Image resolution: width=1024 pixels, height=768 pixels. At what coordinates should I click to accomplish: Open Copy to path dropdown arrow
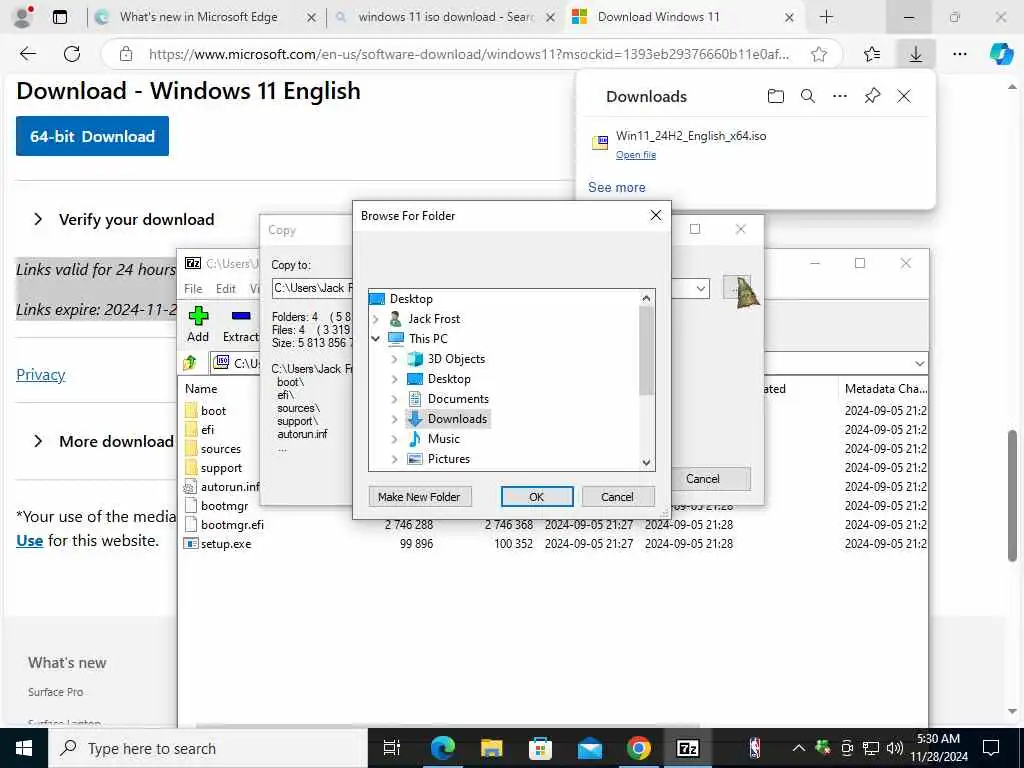[x=701, y=288]
